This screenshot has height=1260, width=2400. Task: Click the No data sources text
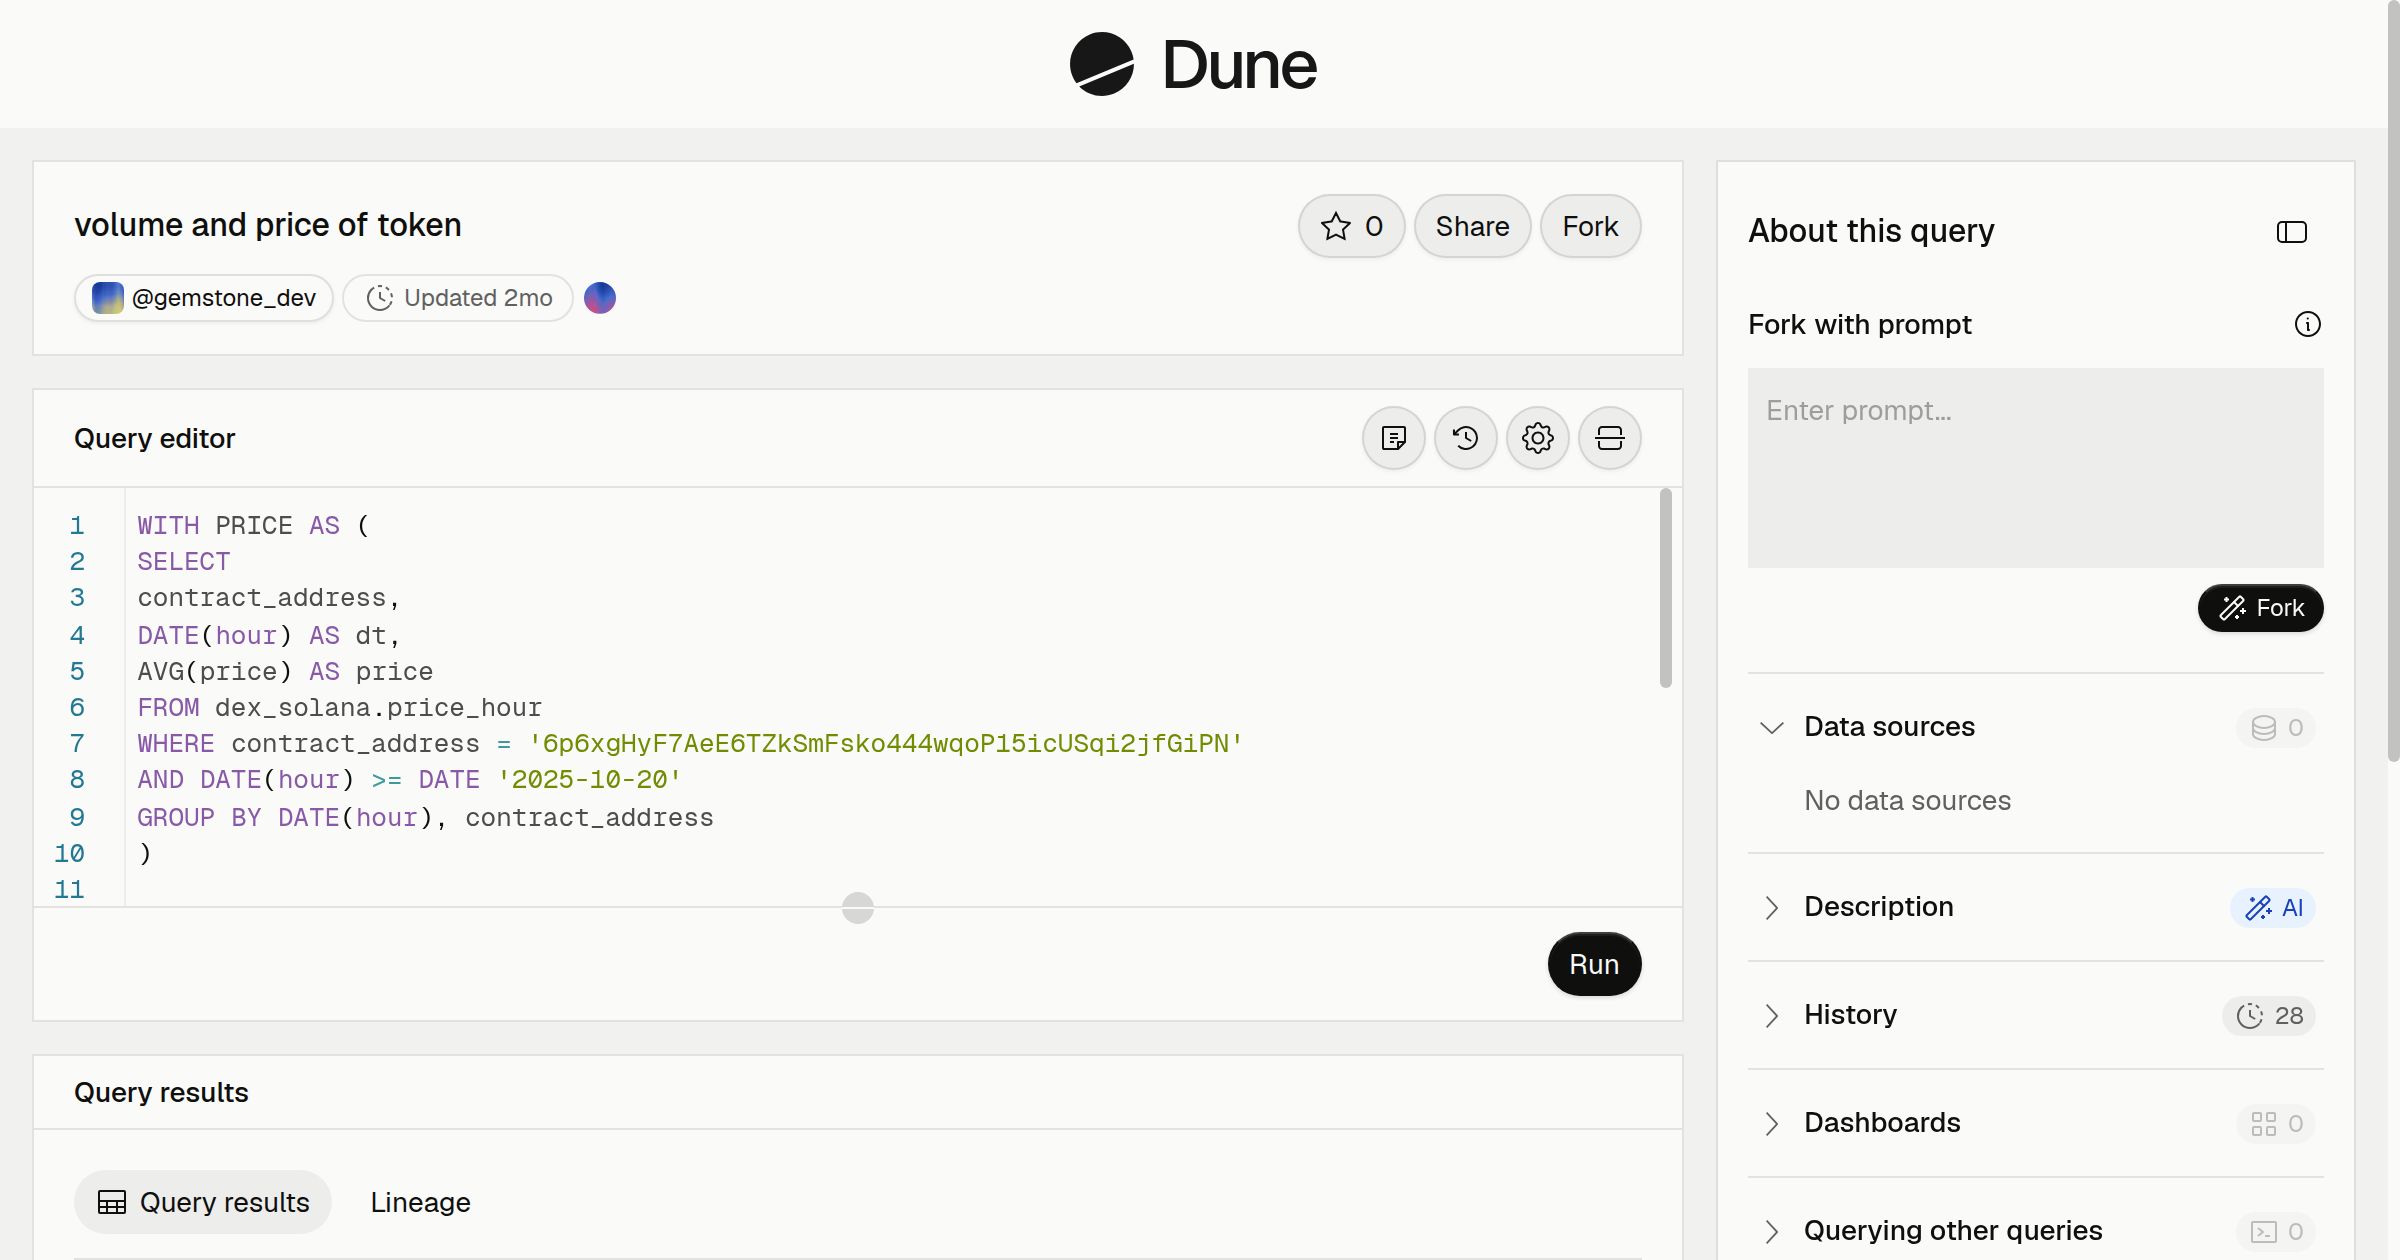click(x=1907, y=801)
